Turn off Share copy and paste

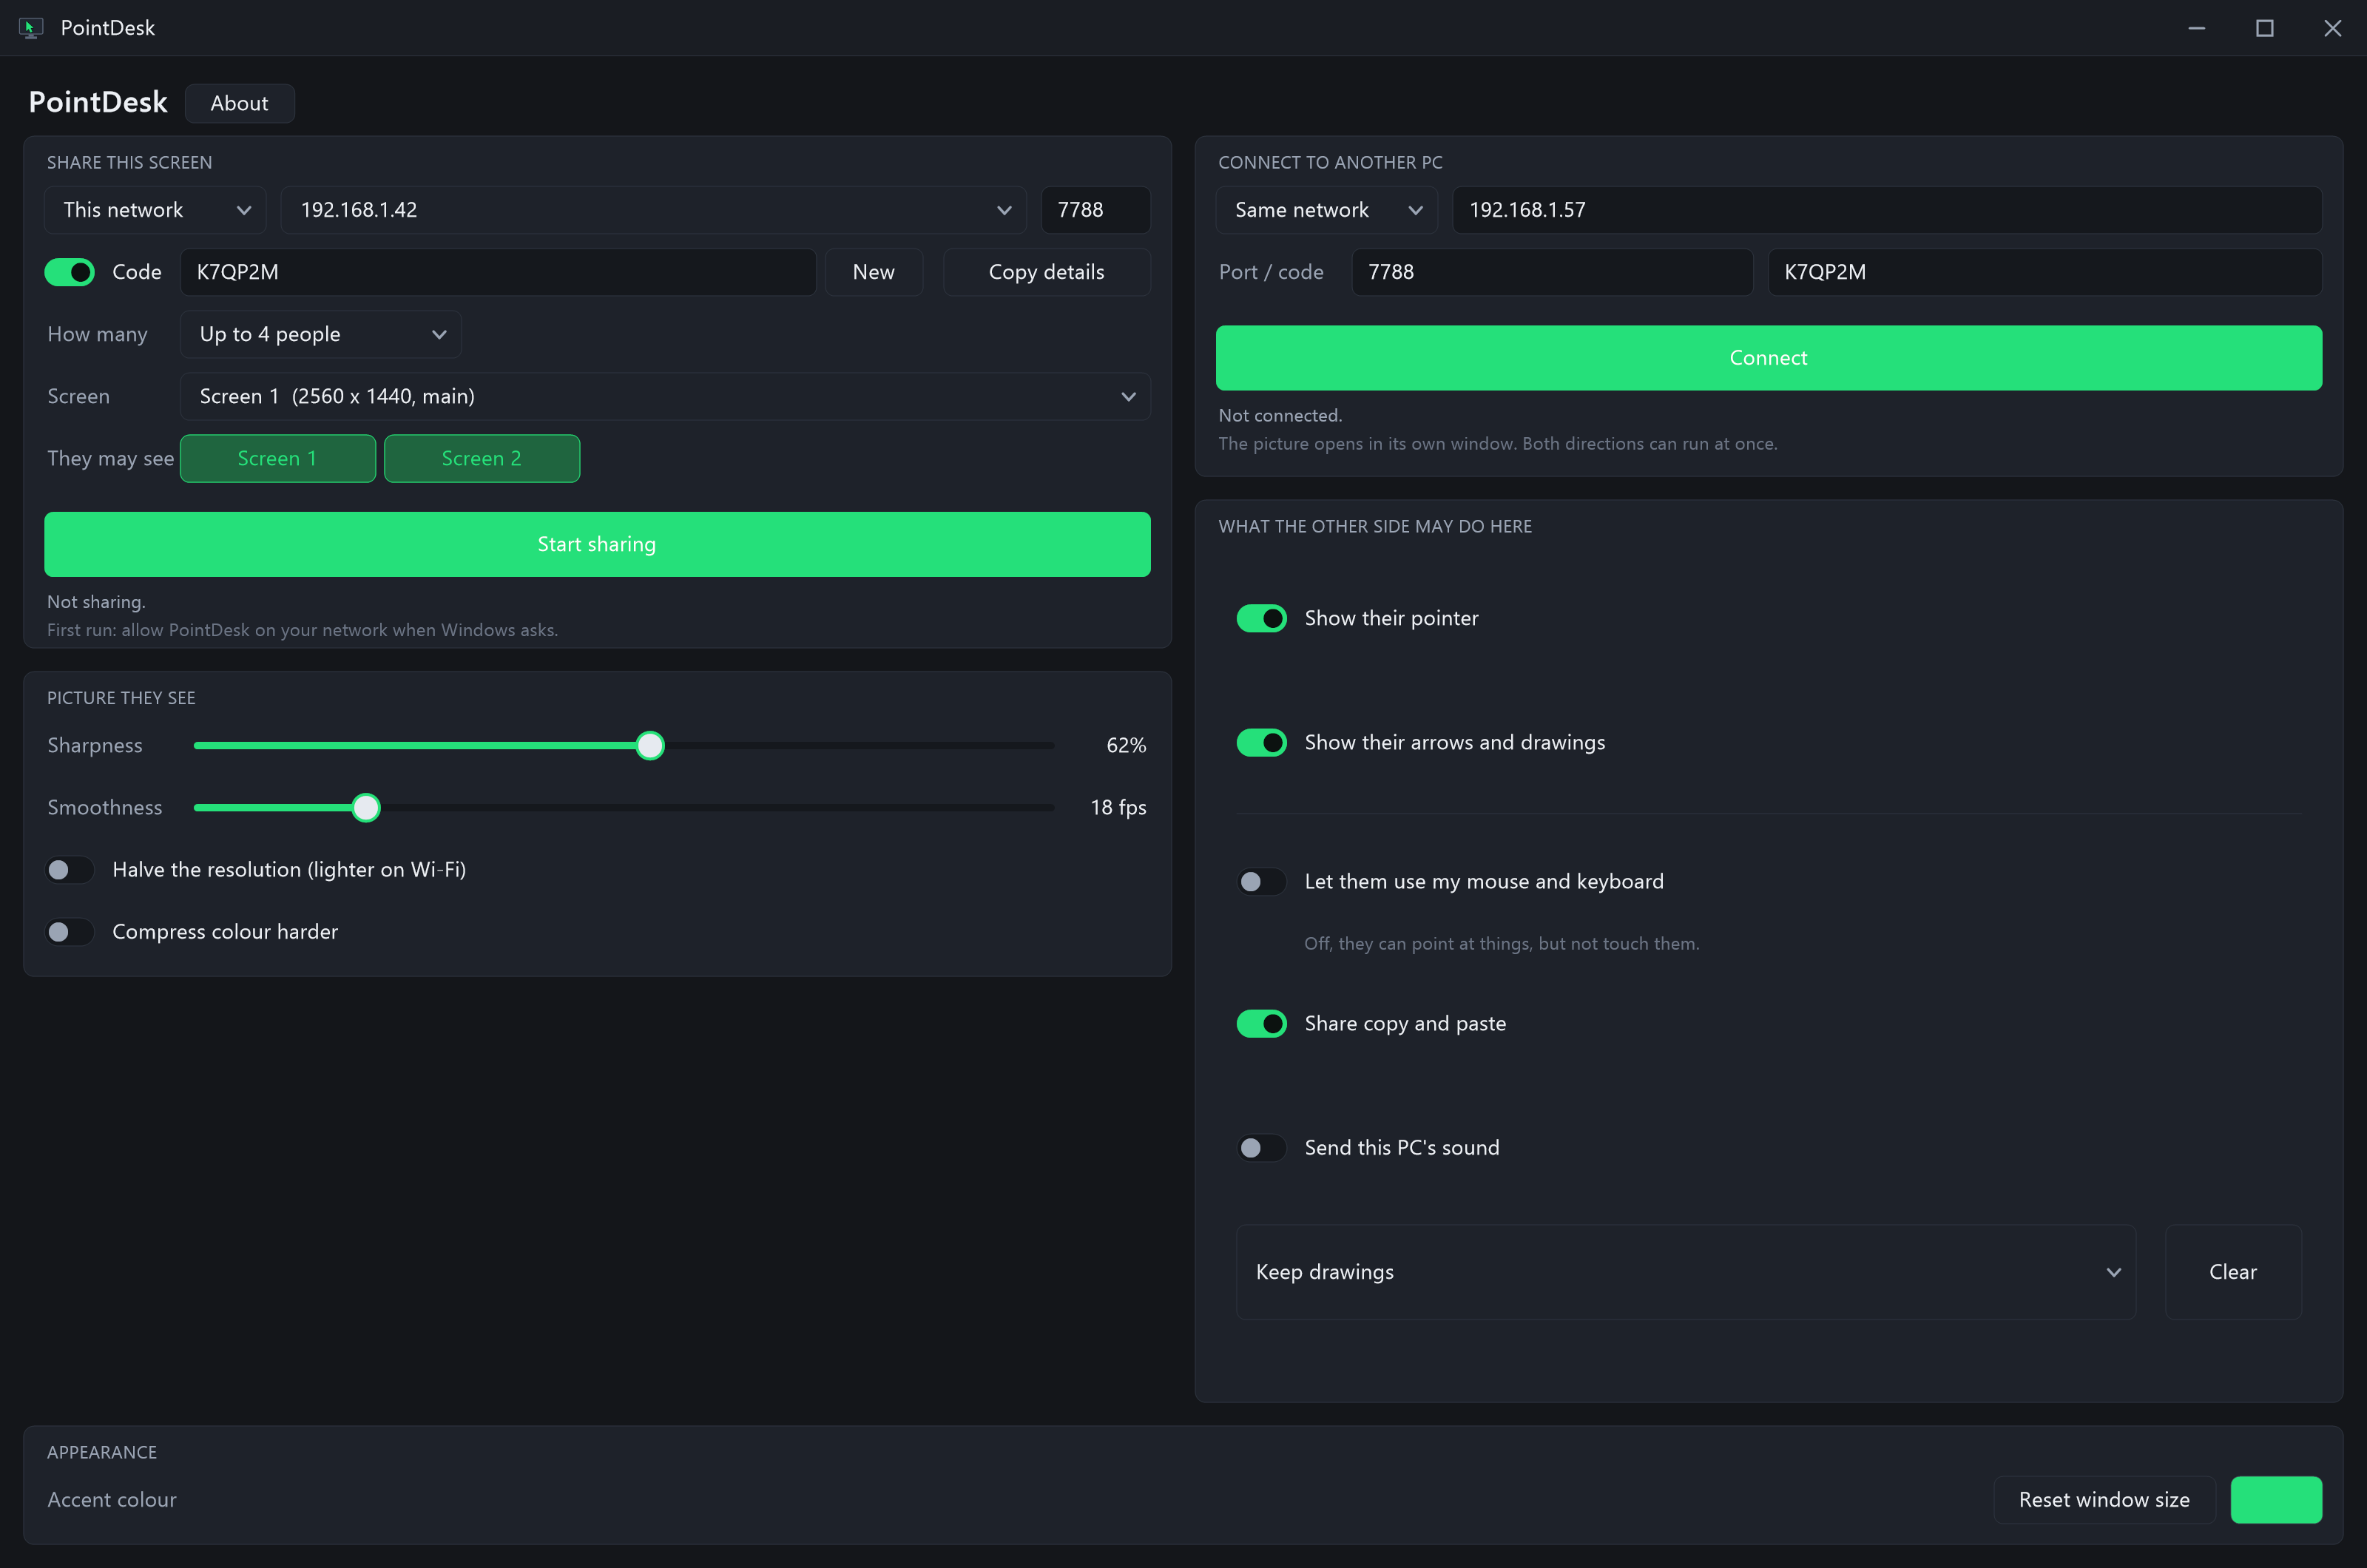[x=1262, y=1024]
